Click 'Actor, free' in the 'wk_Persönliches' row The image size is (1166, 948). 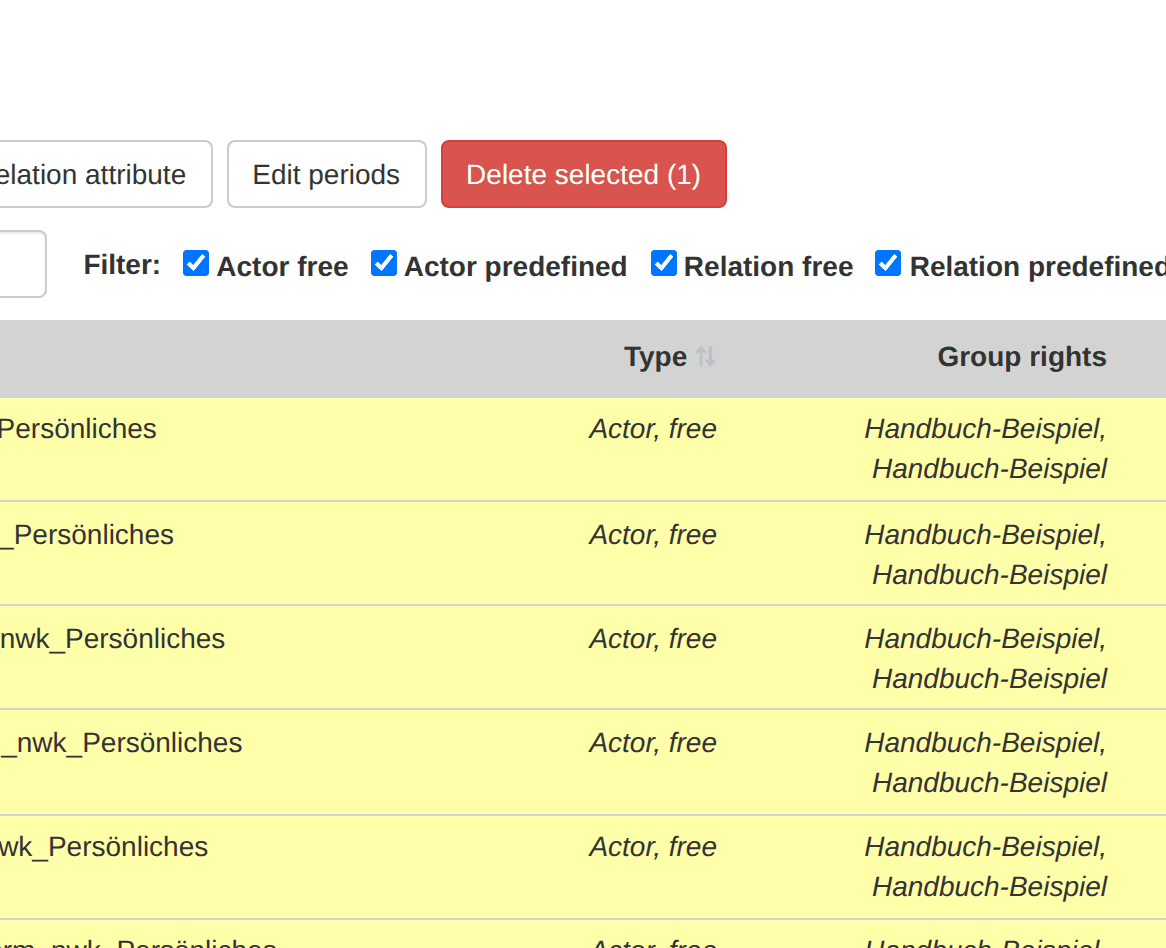[x=653, y=847]
